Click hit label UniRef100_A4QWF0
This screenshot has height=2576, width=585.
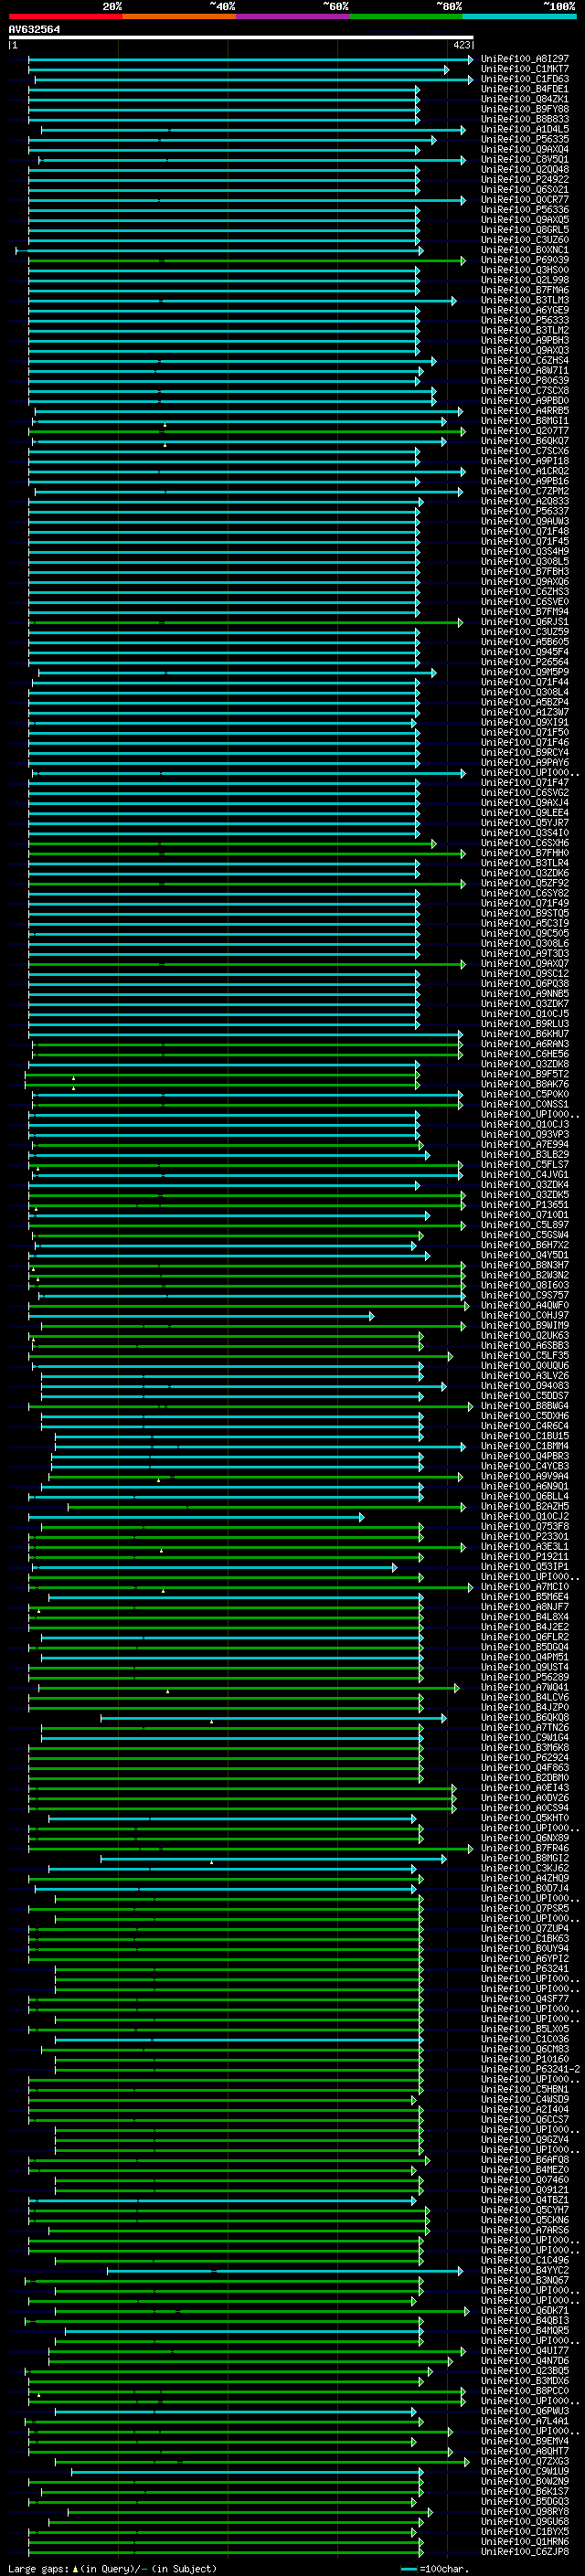(x=525, y=1307)
